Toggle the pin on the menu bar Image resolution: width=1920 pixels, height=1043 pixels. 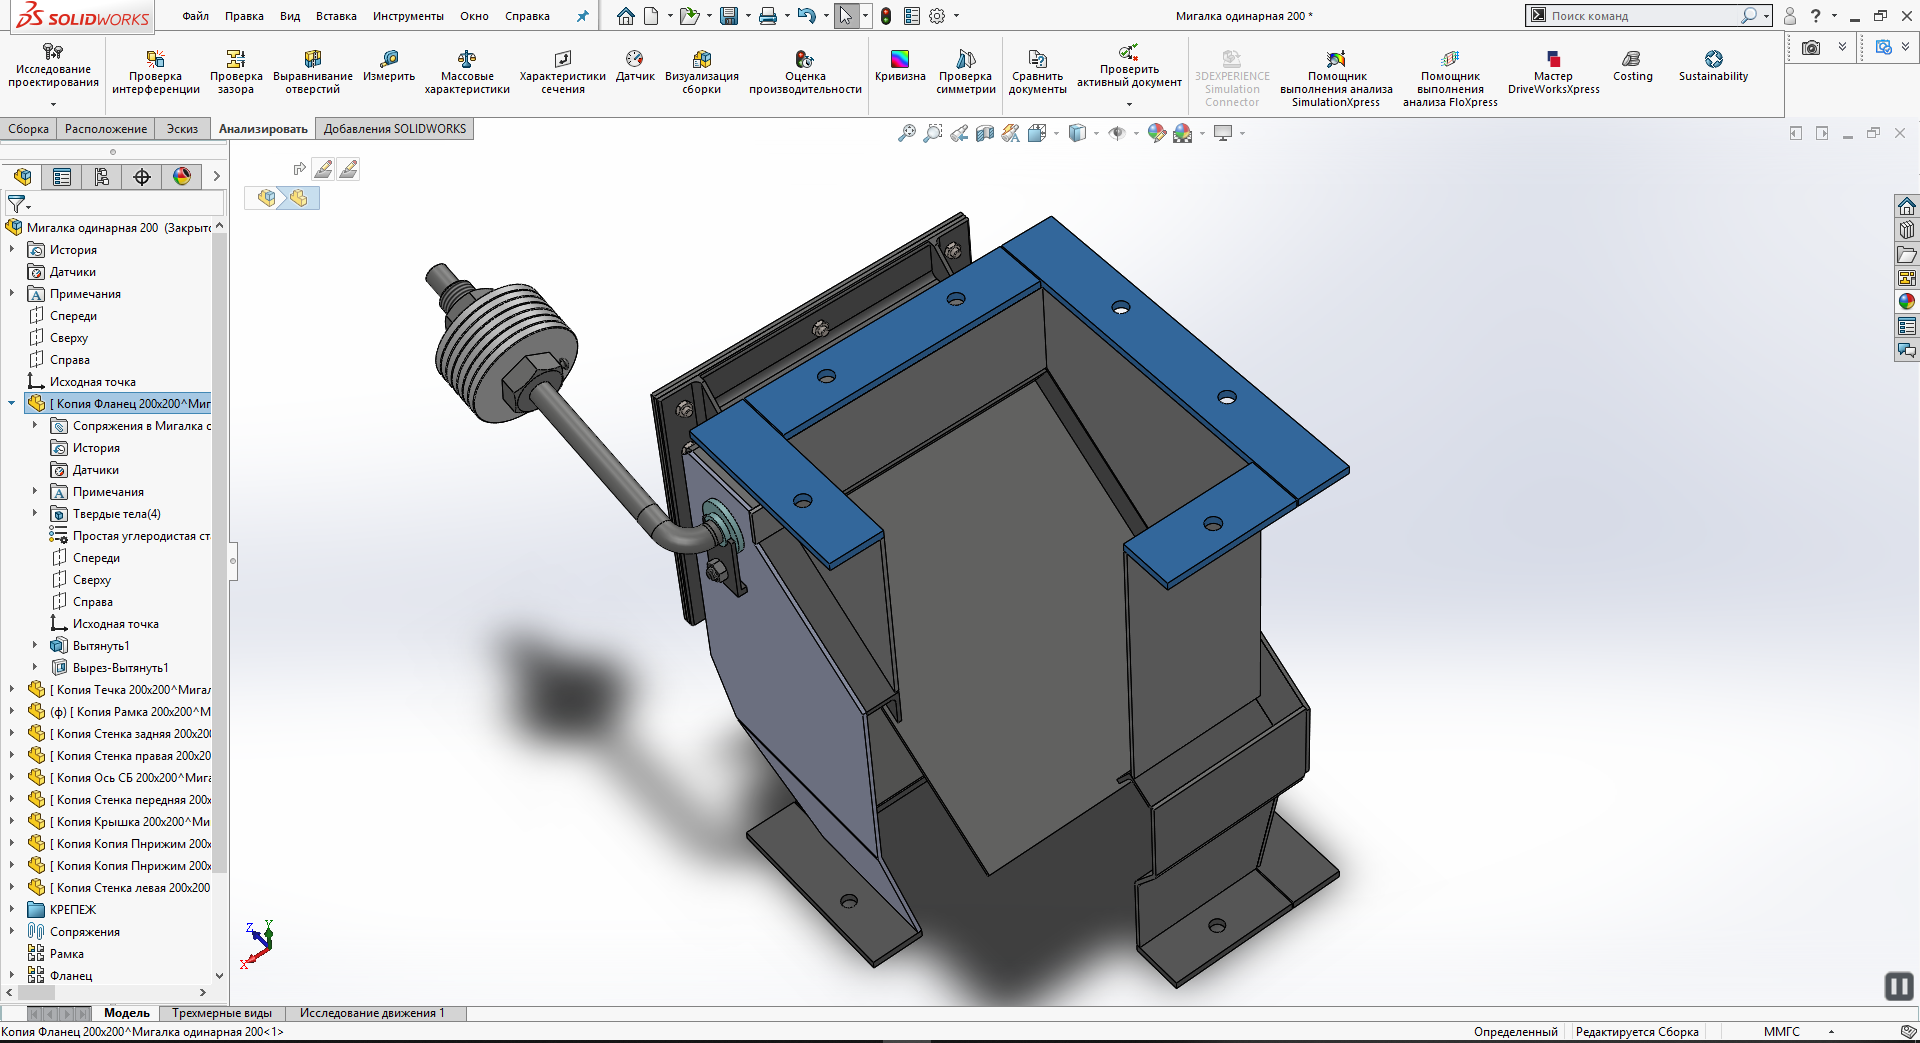click(x=583, y=16)
